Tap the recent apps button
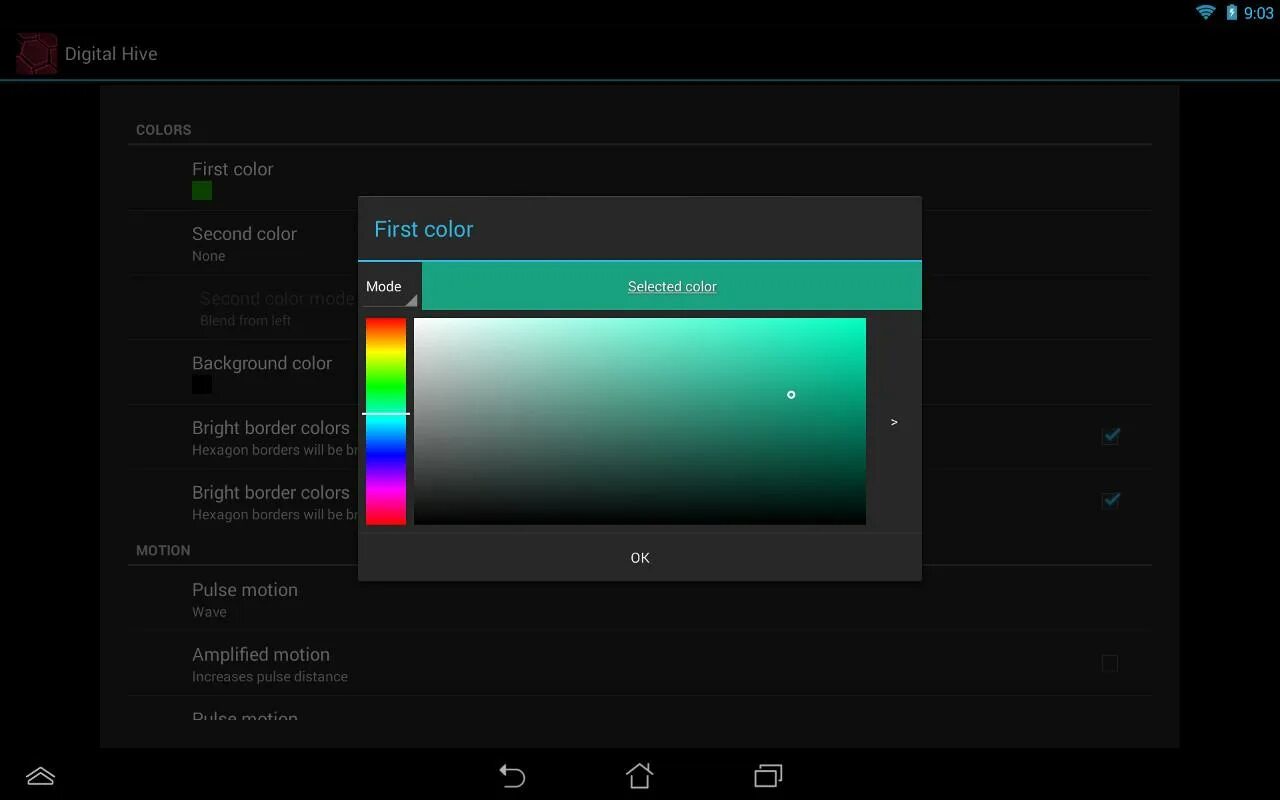Viewport: 1280px width, 800px height. 768,776
